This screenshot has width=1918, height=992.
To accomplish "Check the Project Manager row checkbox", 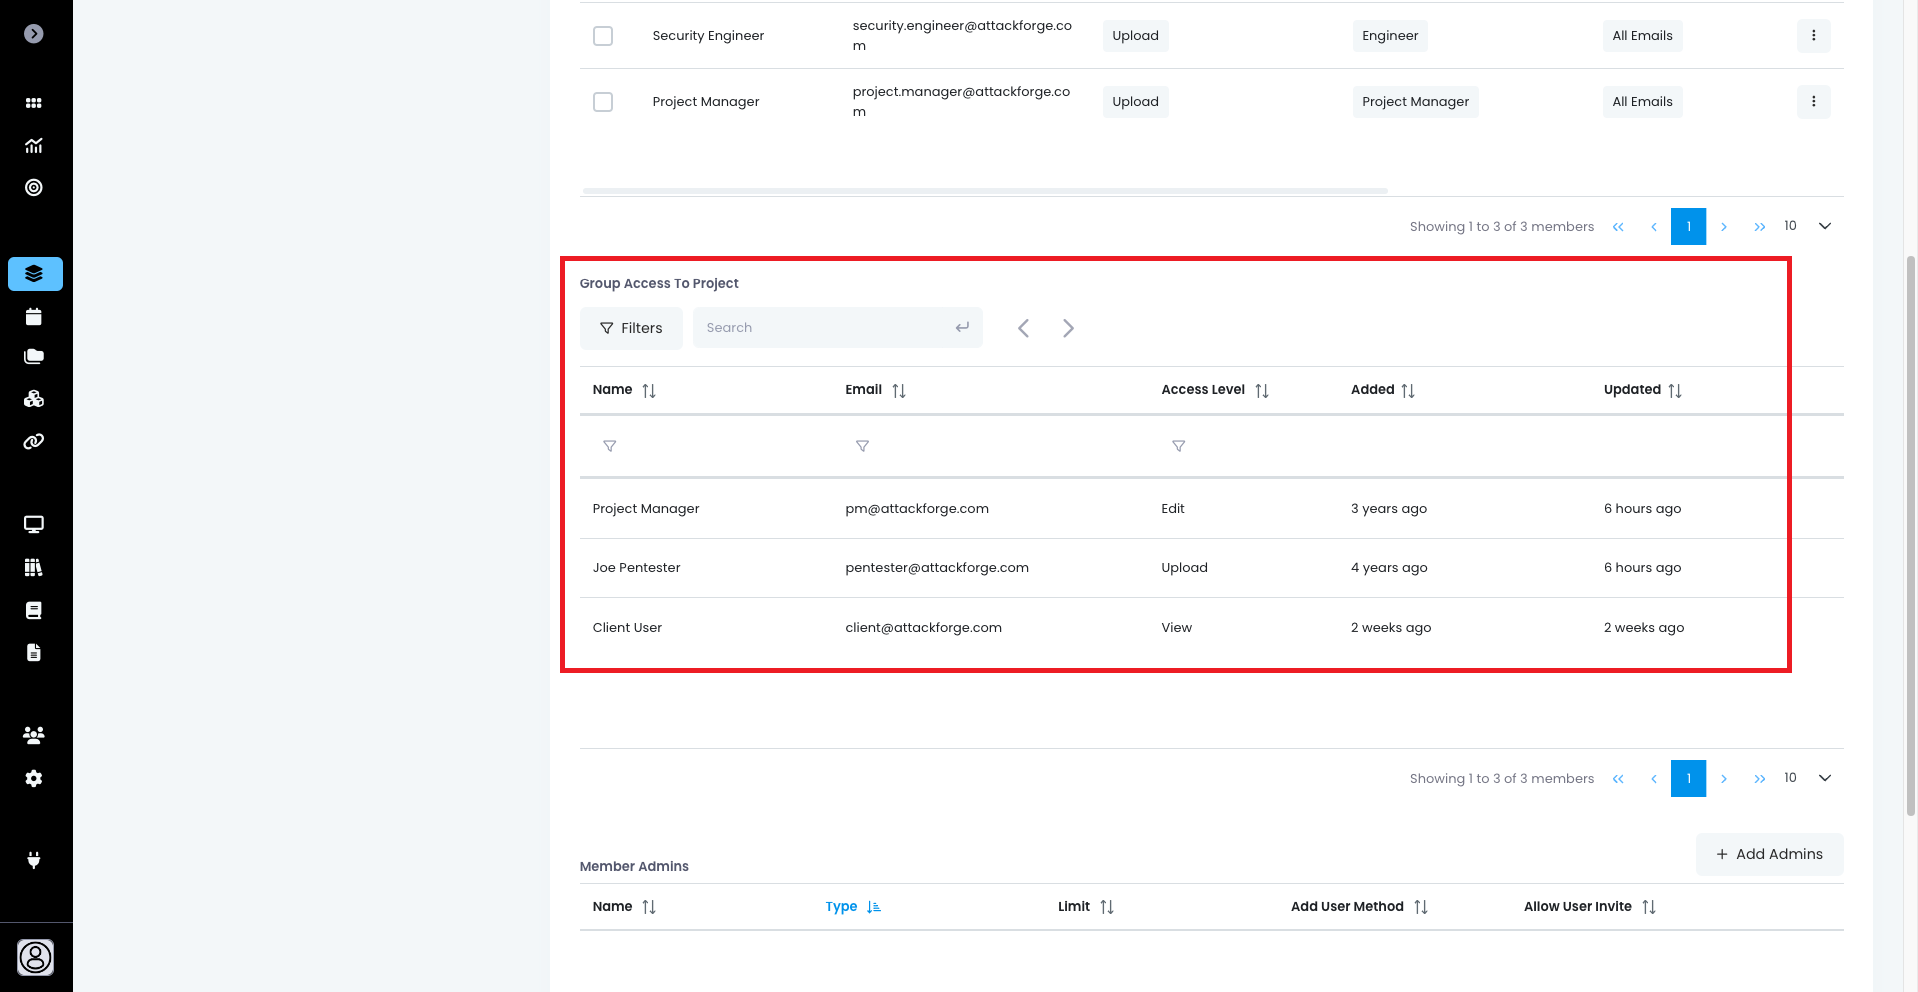I will (603, 102).
